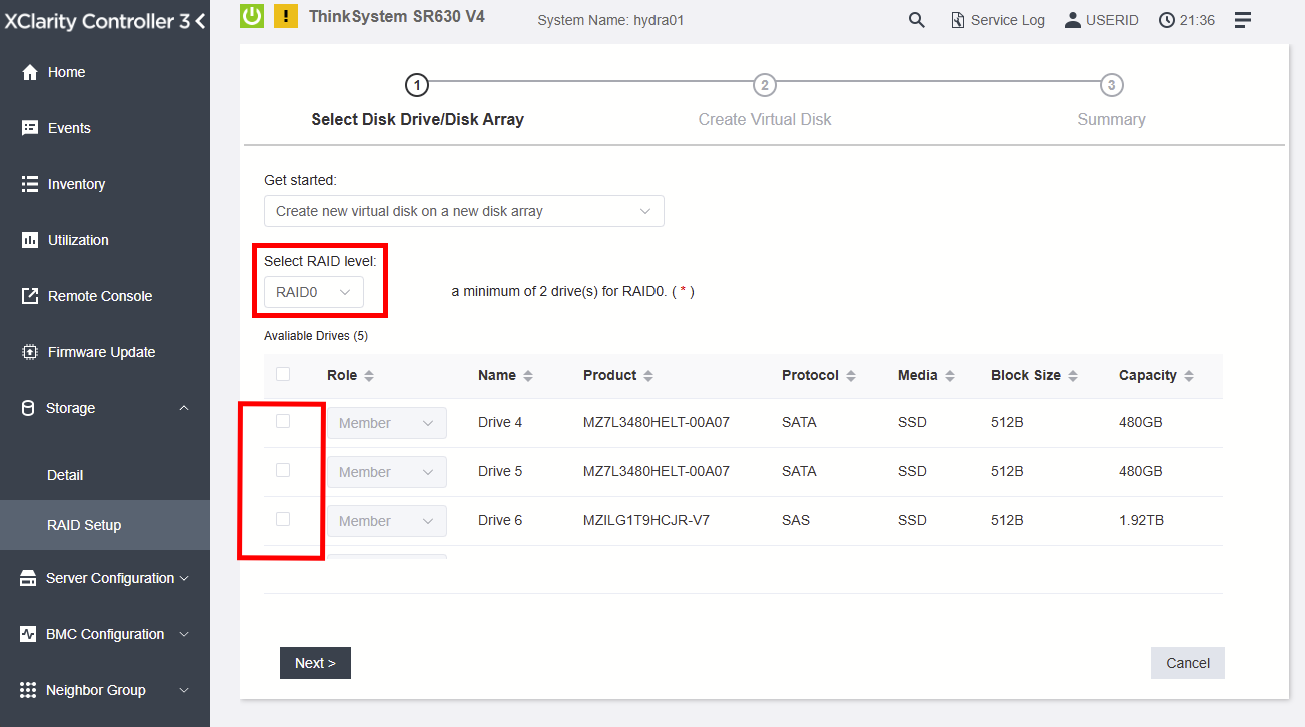Screen dimensions: 1305x727
Task: Sort the table by Capacity
Action: coord(1189,375)
